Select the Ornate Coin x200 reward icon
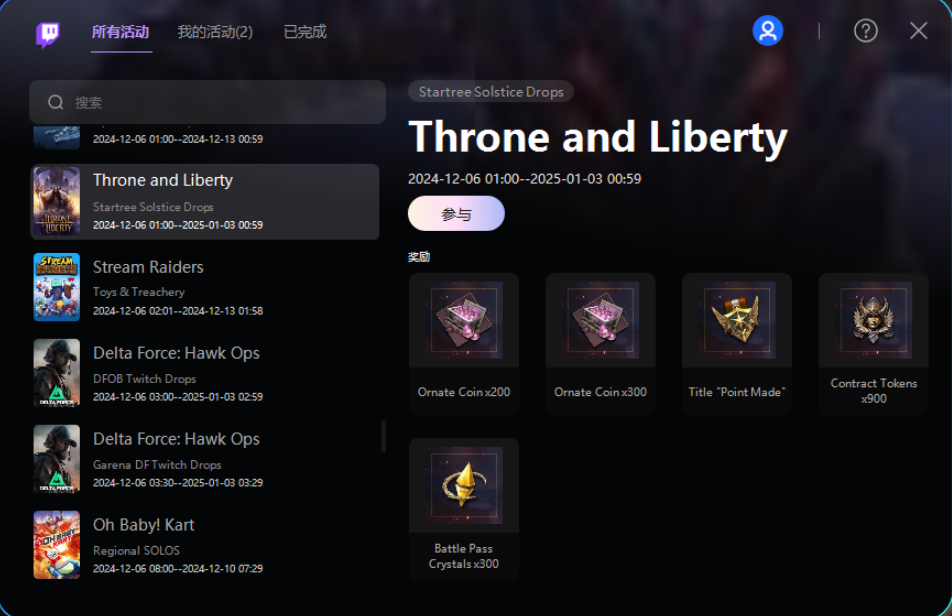This screenshot has height=616, width=952. 464,320
